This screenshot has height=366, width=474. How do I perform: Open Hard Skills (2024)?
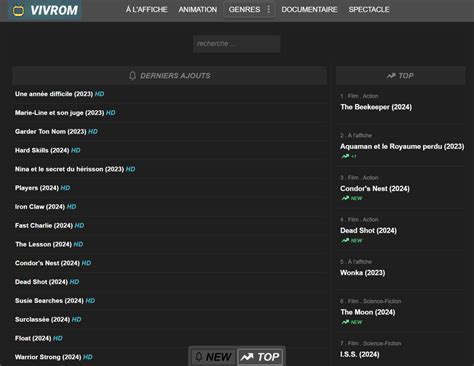coord(42,150)
